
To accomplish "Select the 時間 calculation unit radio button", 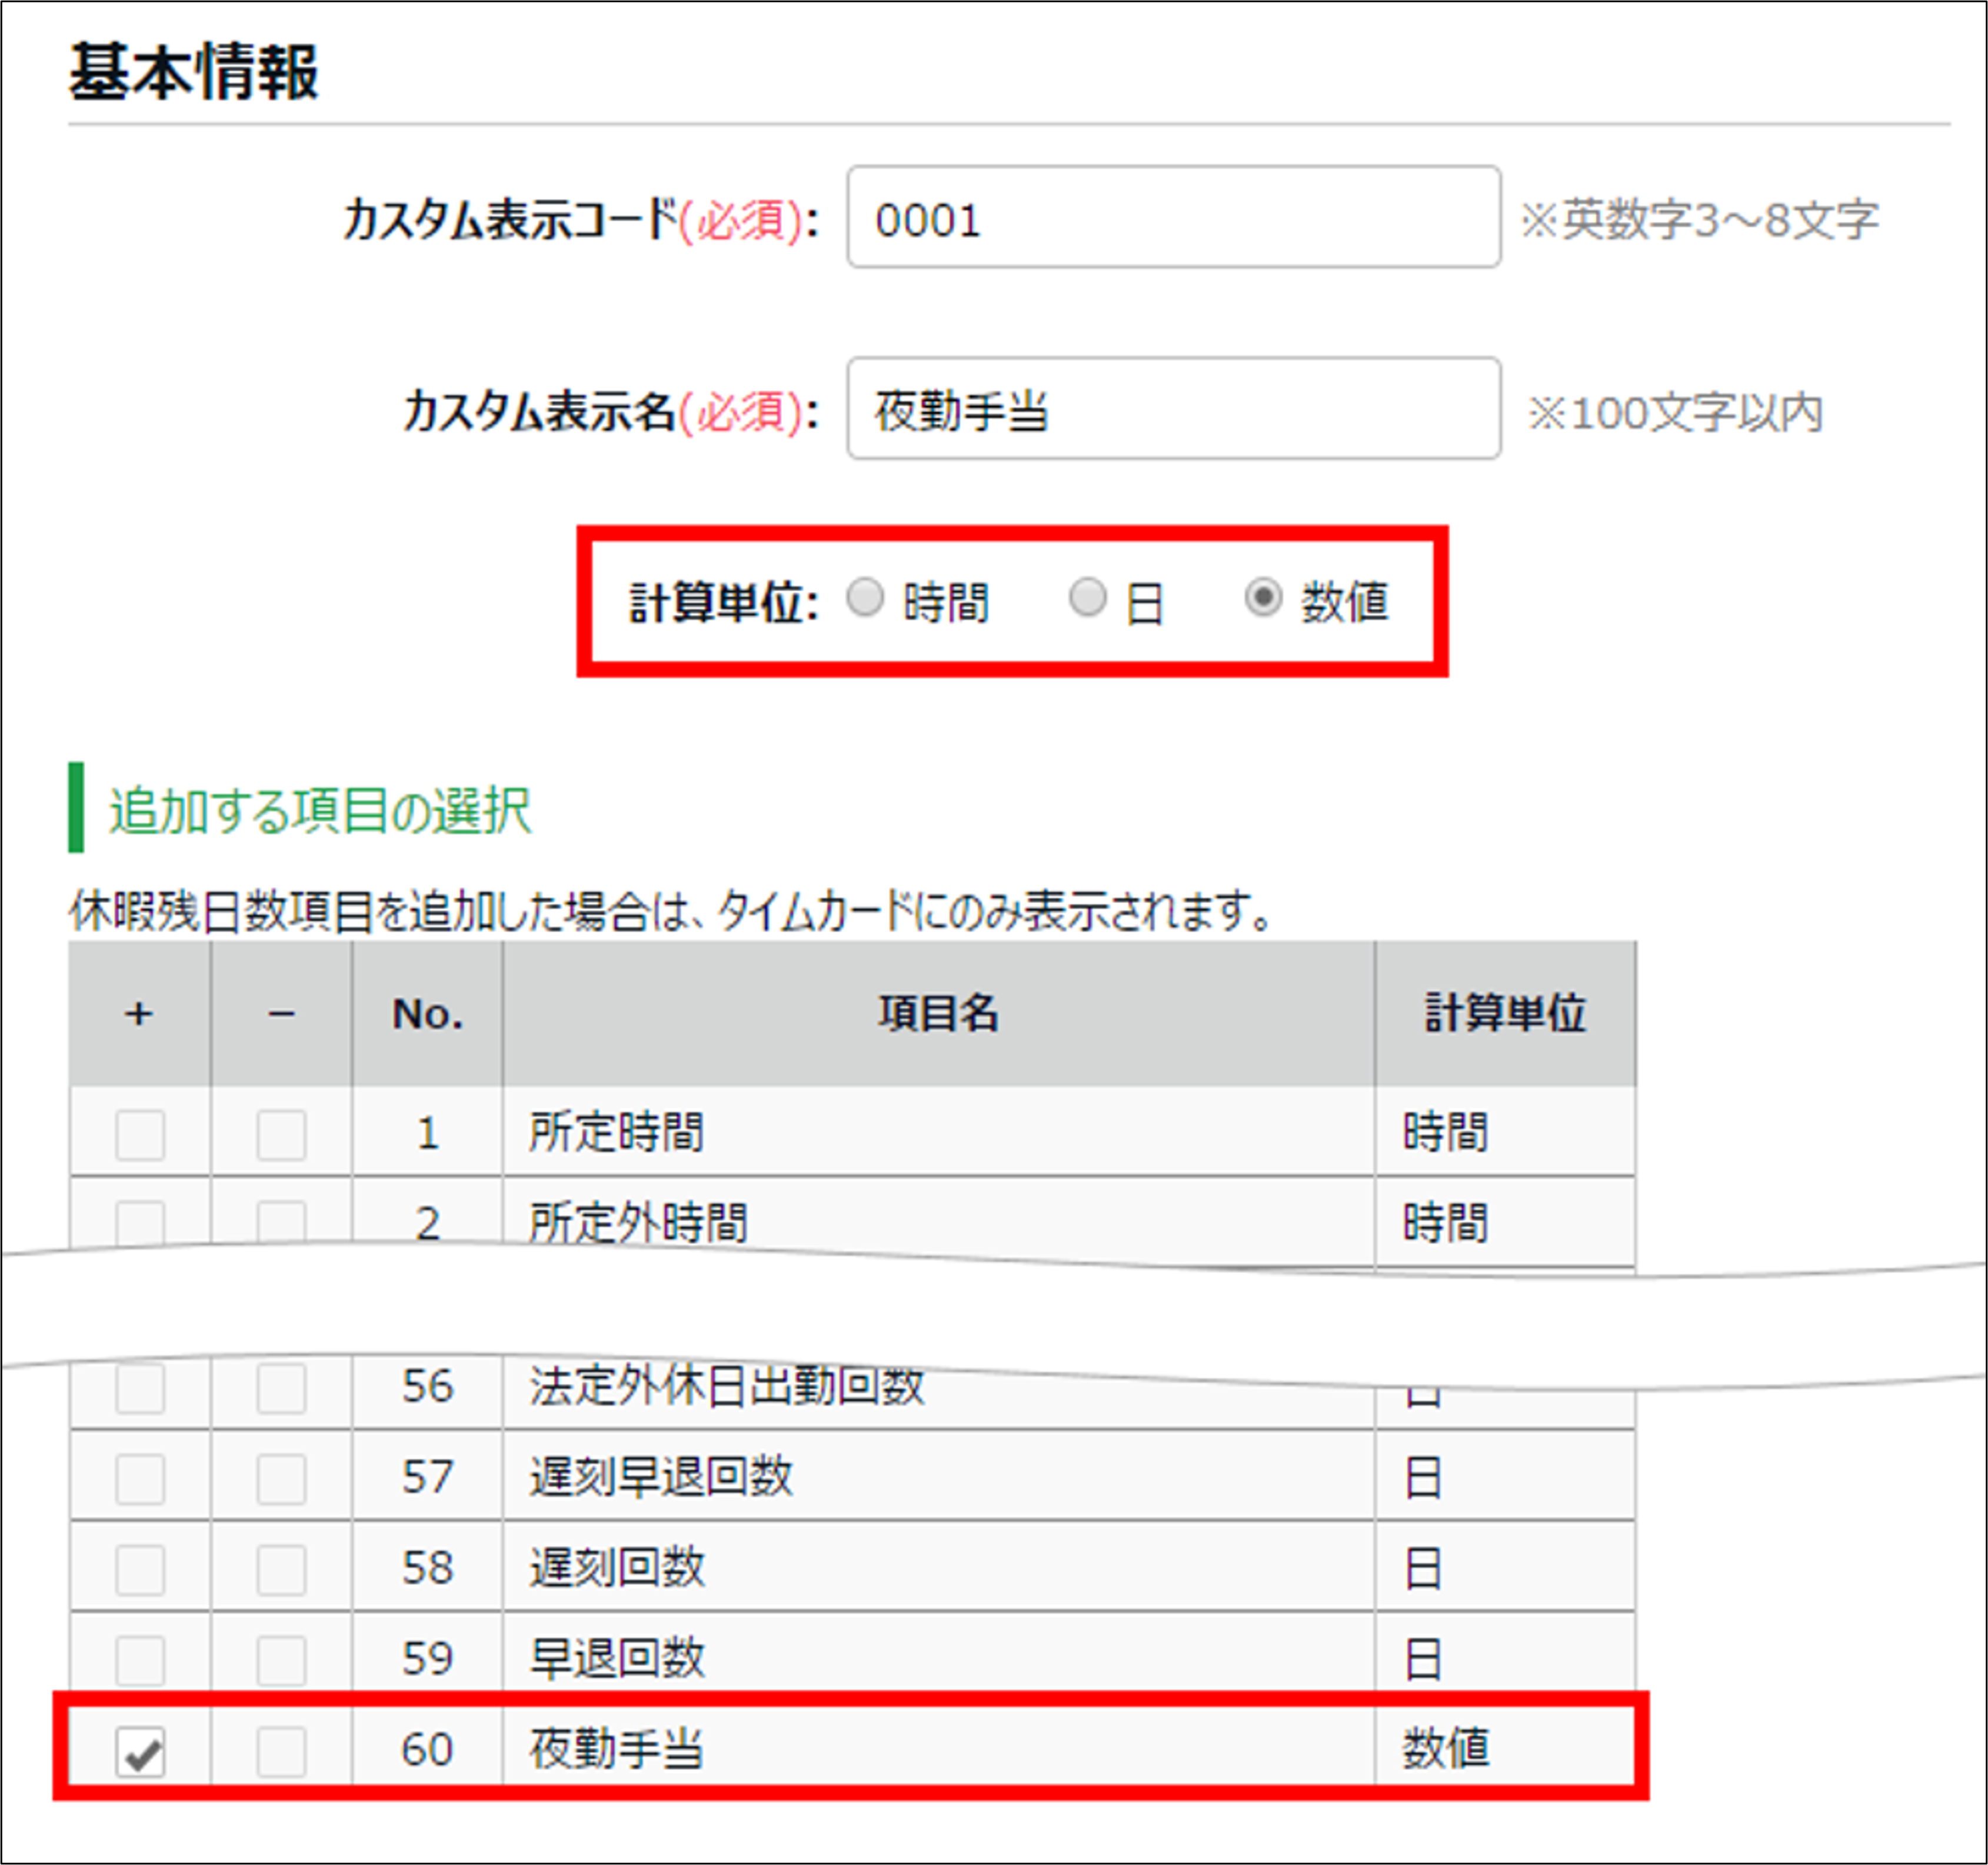I will 865,598.
